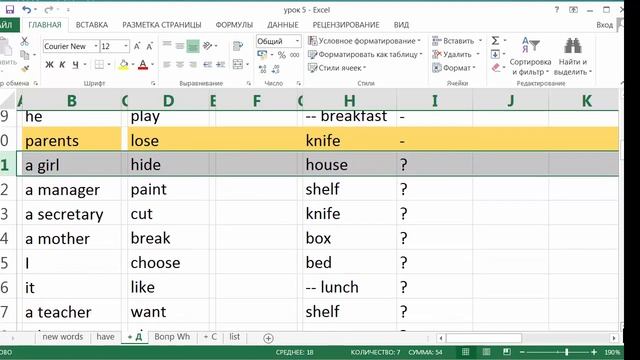This screenshot has height=360, width=640.
Task: Click the red font color A icon
Action: tap(143, 64)
